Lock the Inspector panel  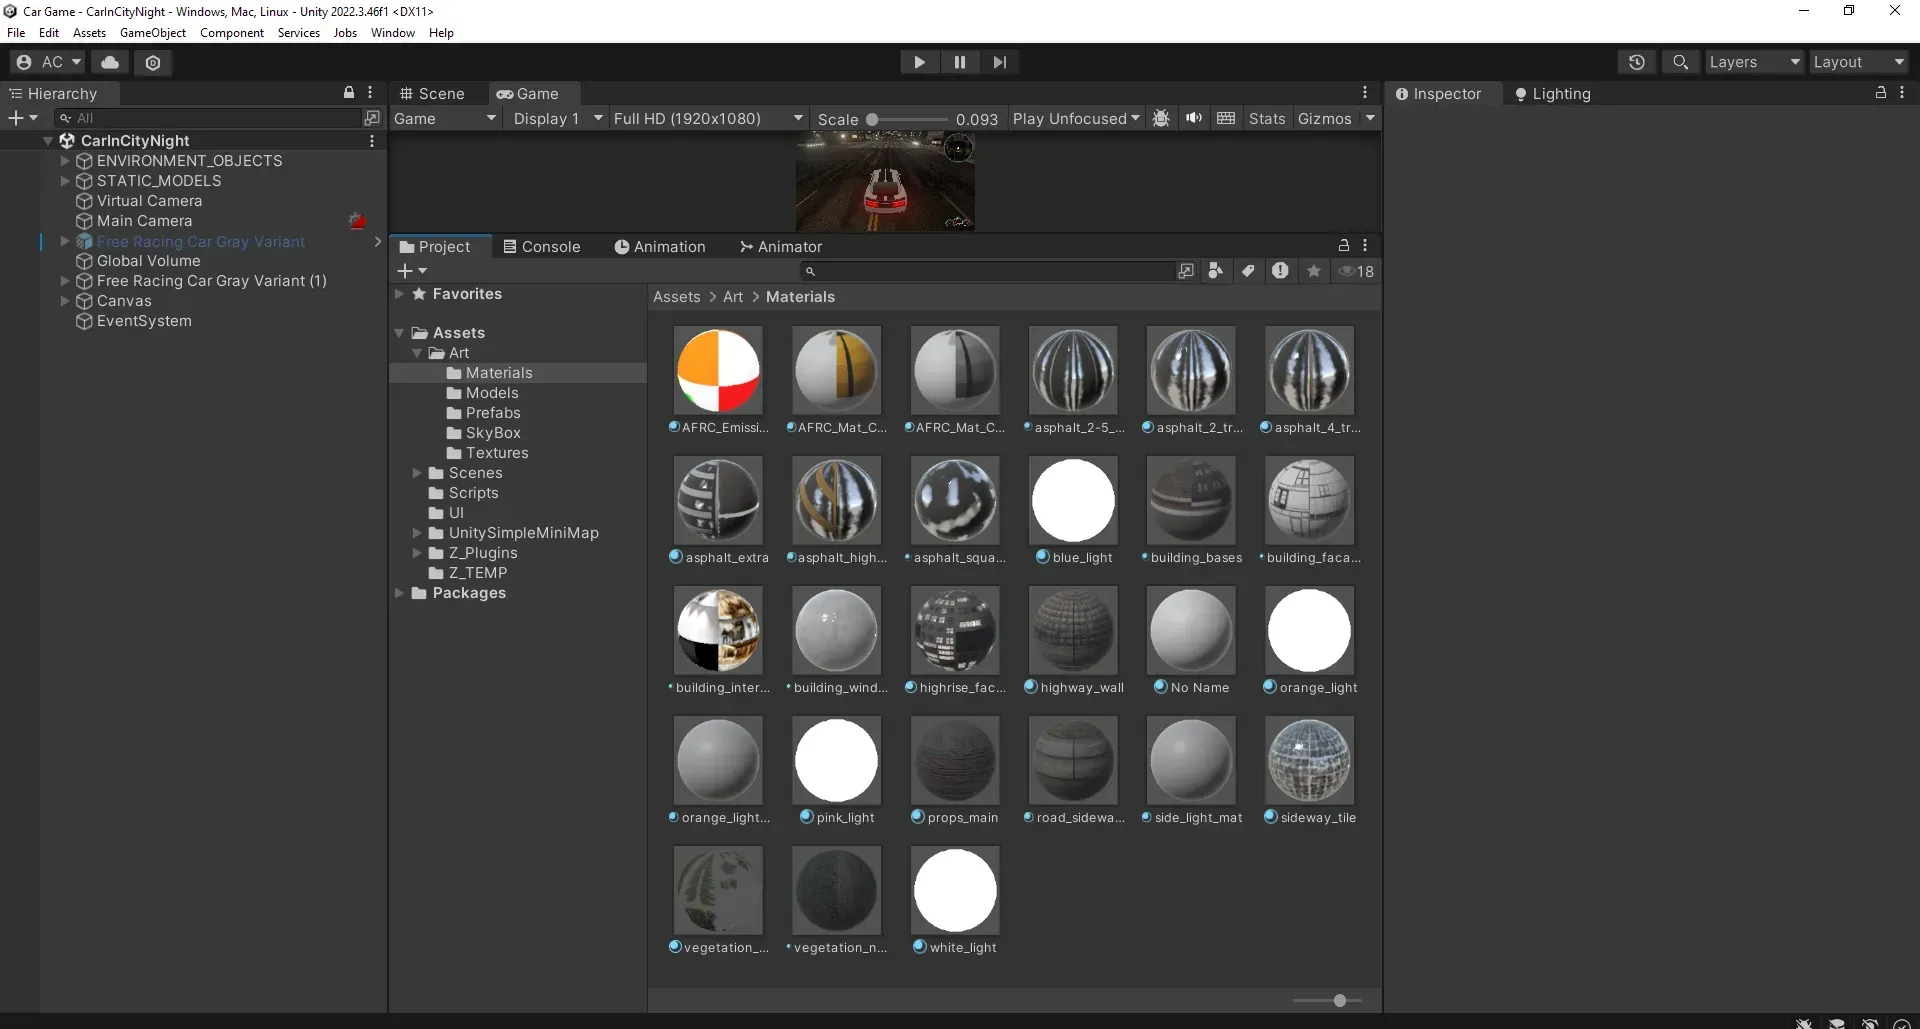[x=1881, y=92]
